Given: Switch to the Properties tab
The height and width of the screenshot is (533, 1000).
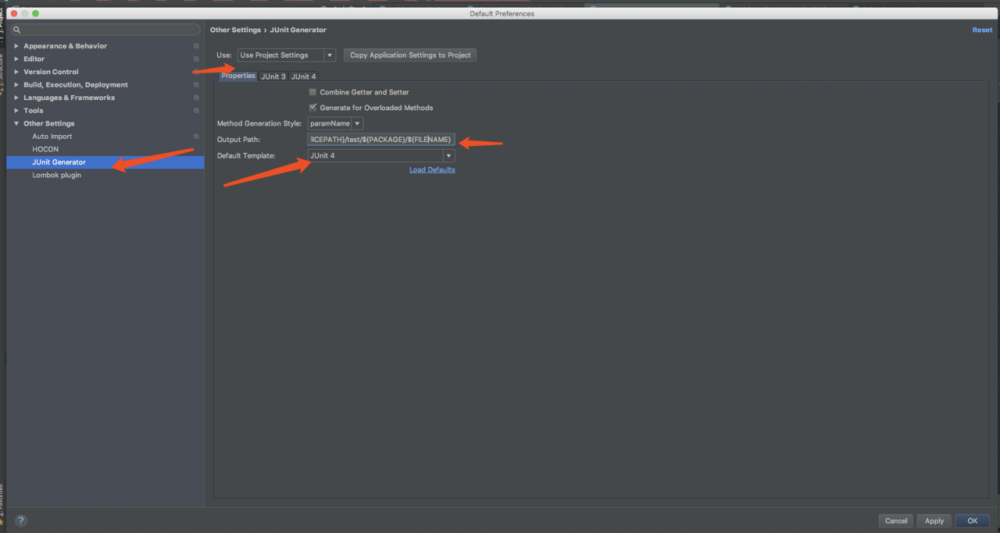Looking at the screenshot, I should tap(238, 76).
